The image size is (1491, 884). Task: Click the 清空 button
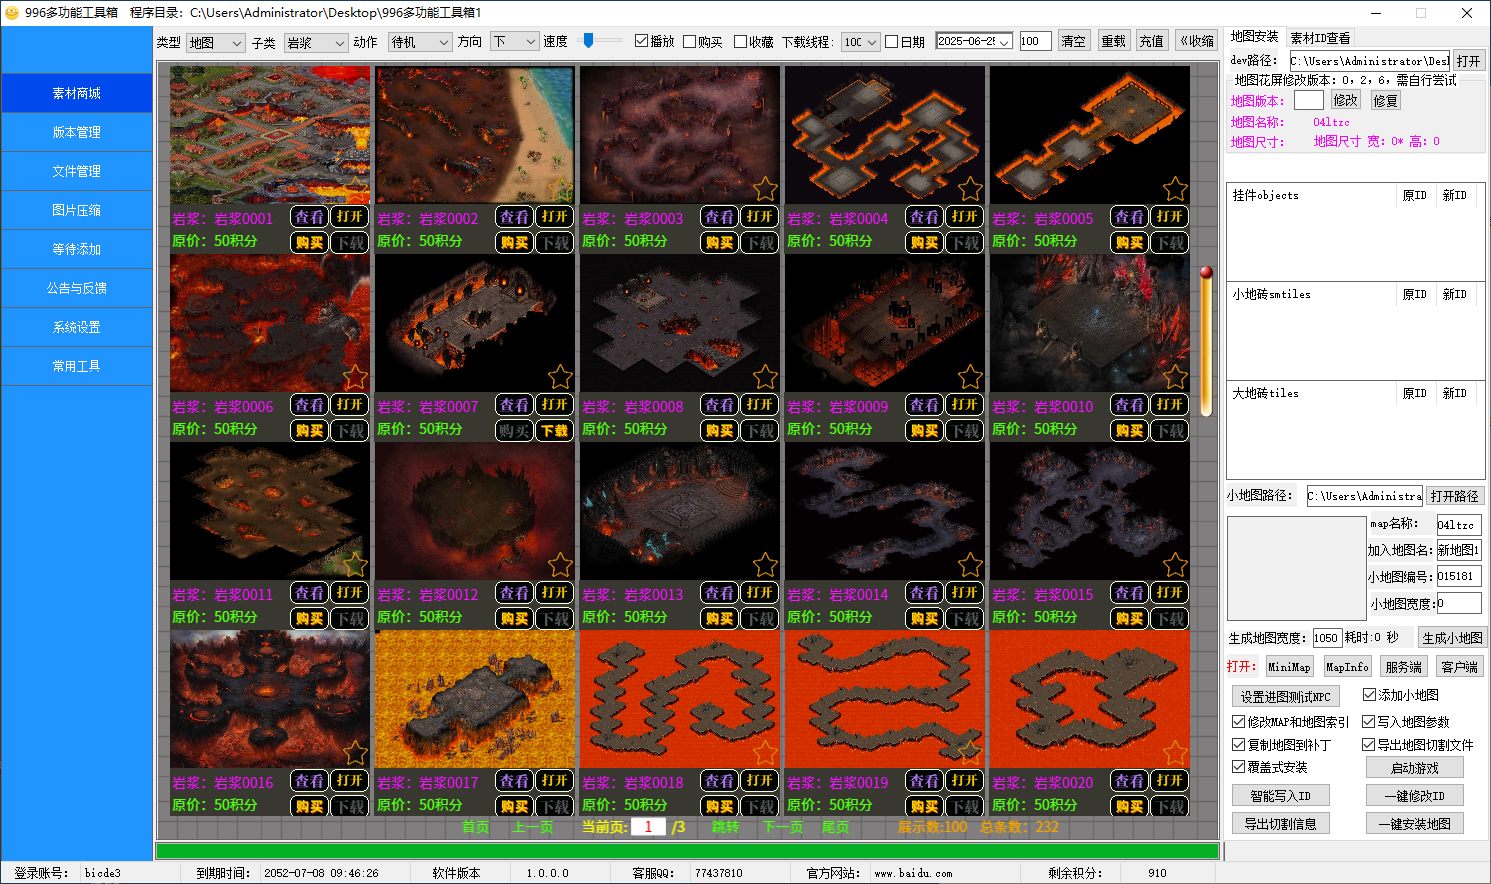(x=1073, y=41)
